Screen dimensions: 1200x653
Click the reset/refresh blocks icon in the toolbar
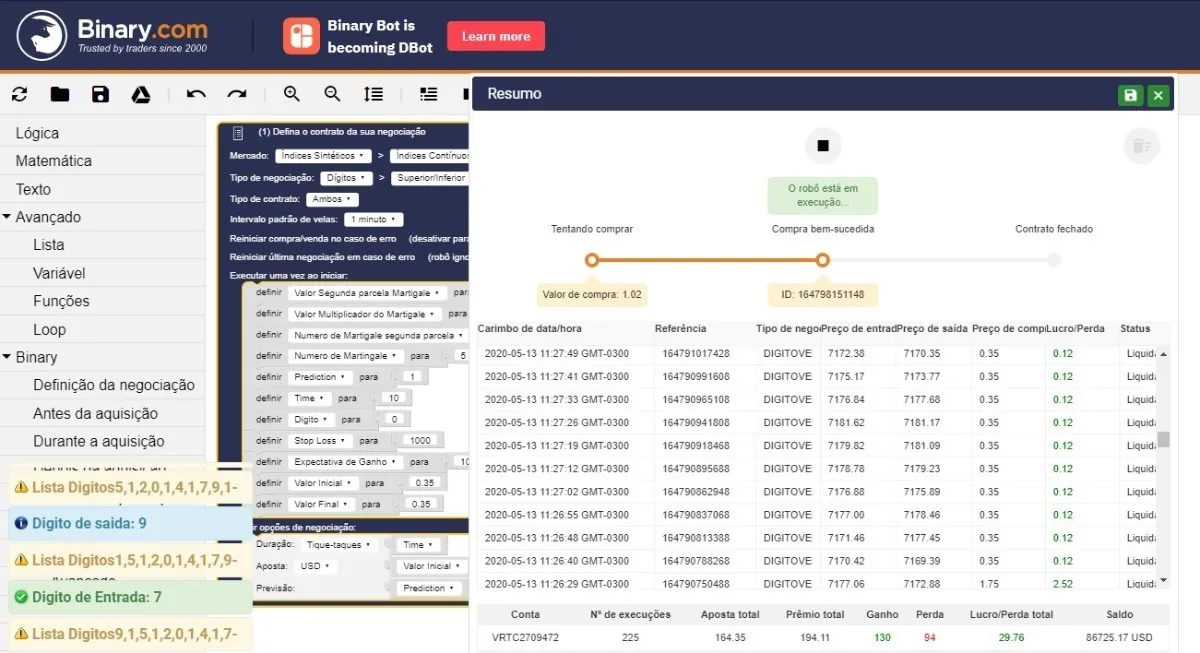[19, 94]
